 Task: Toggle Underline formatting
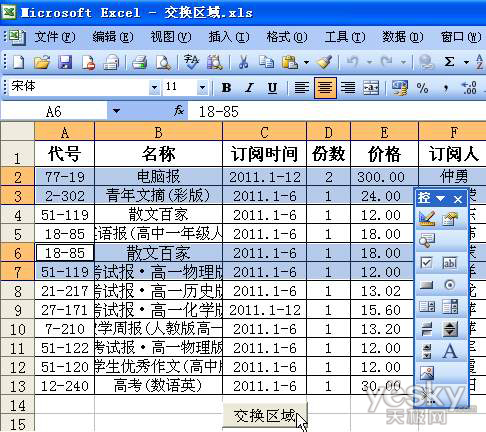tap(272, 88)
